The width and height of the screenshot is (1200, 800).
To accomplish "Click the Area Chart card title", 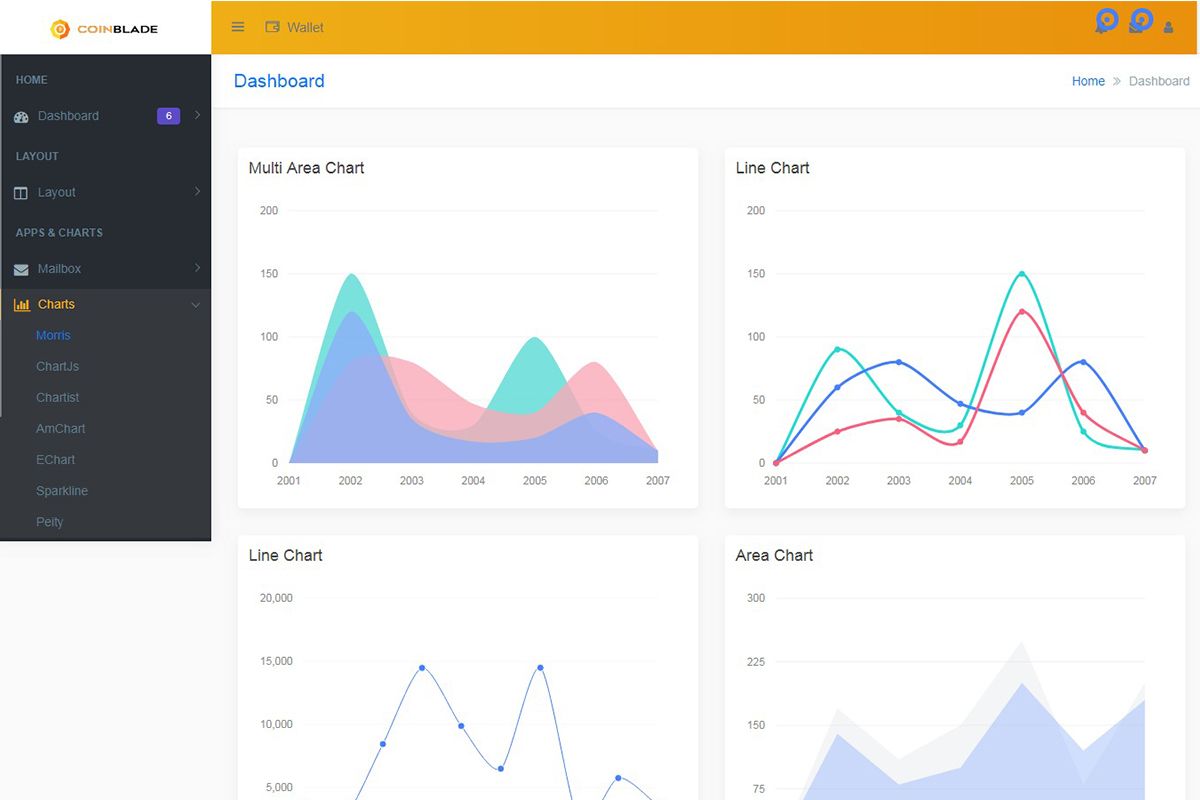I will pyautogui.click(x=774, y=555).
